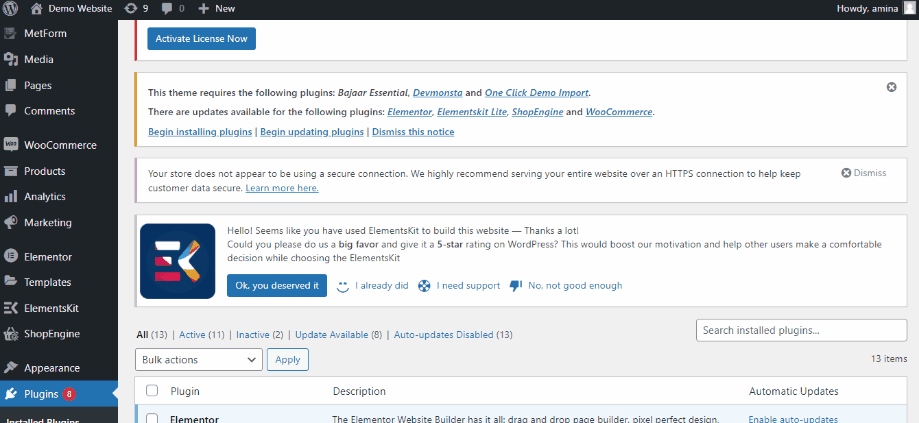The image size is (919, 423).
Task: Open Begin updating plugins link
Action: [x=312, y=132]
